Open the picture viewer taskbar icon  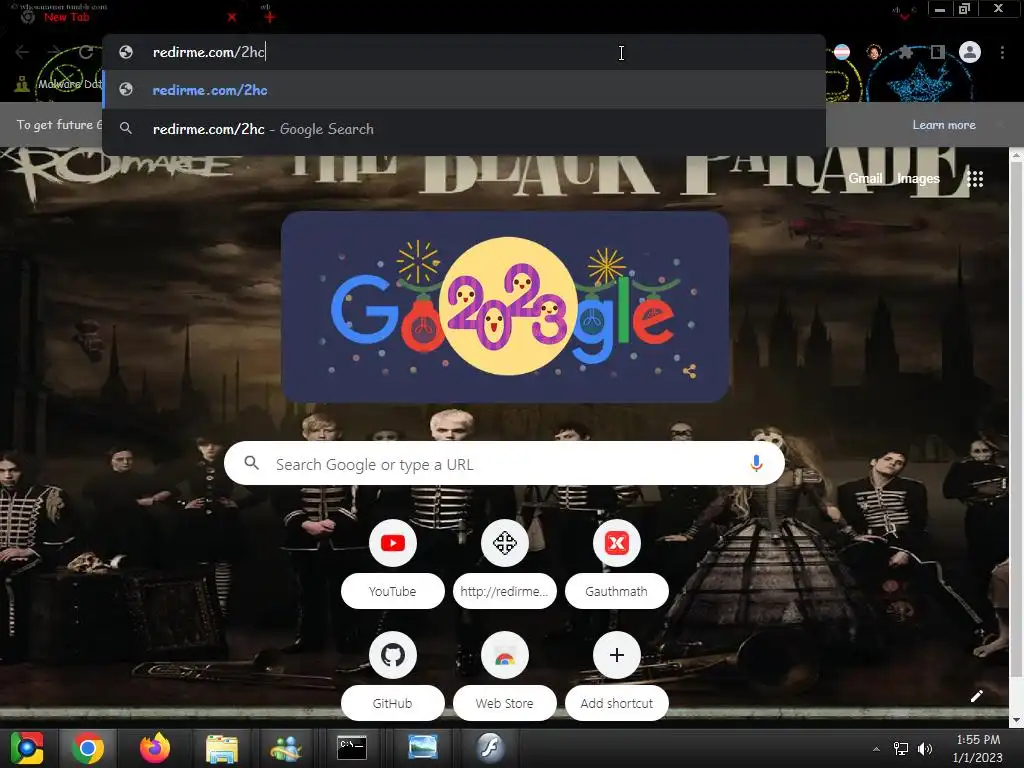(423, 747)
